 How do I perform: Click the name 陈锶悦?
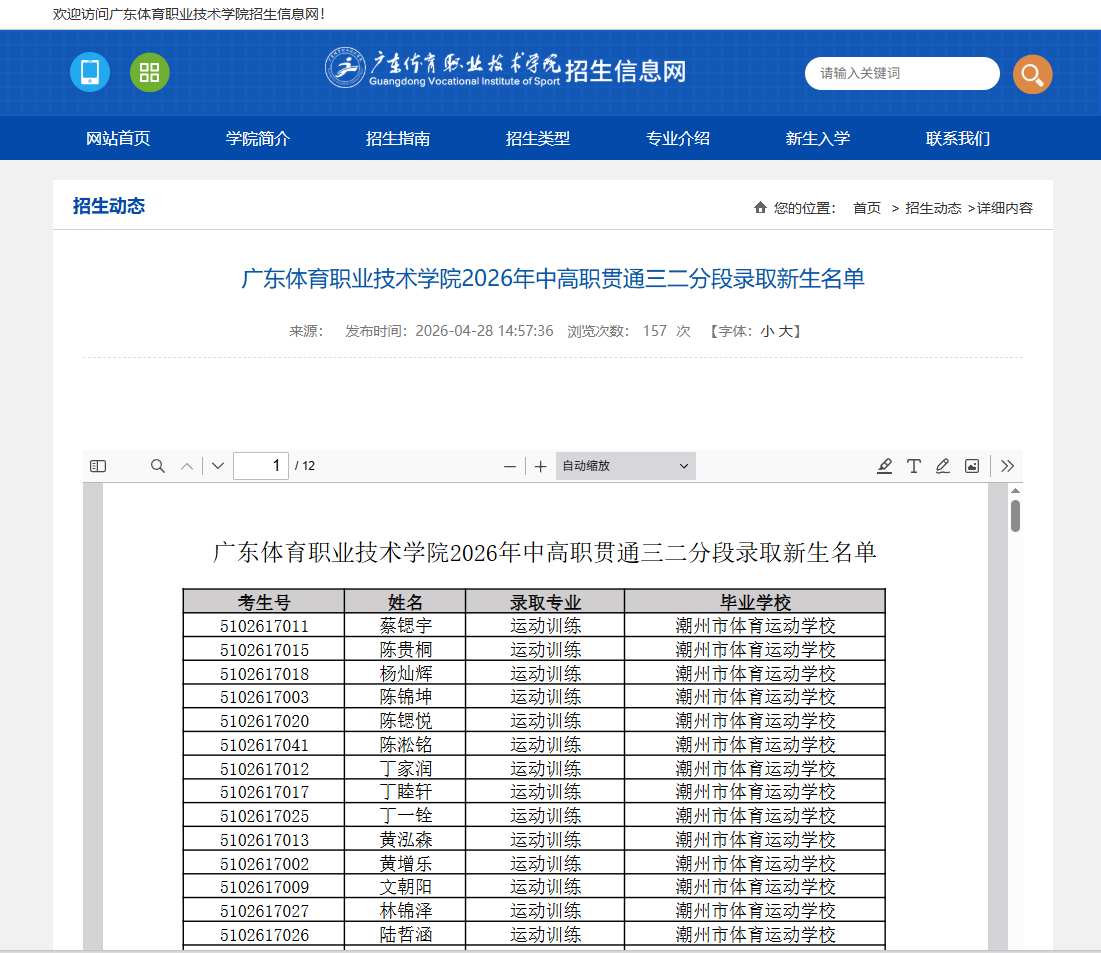[406, 721]
